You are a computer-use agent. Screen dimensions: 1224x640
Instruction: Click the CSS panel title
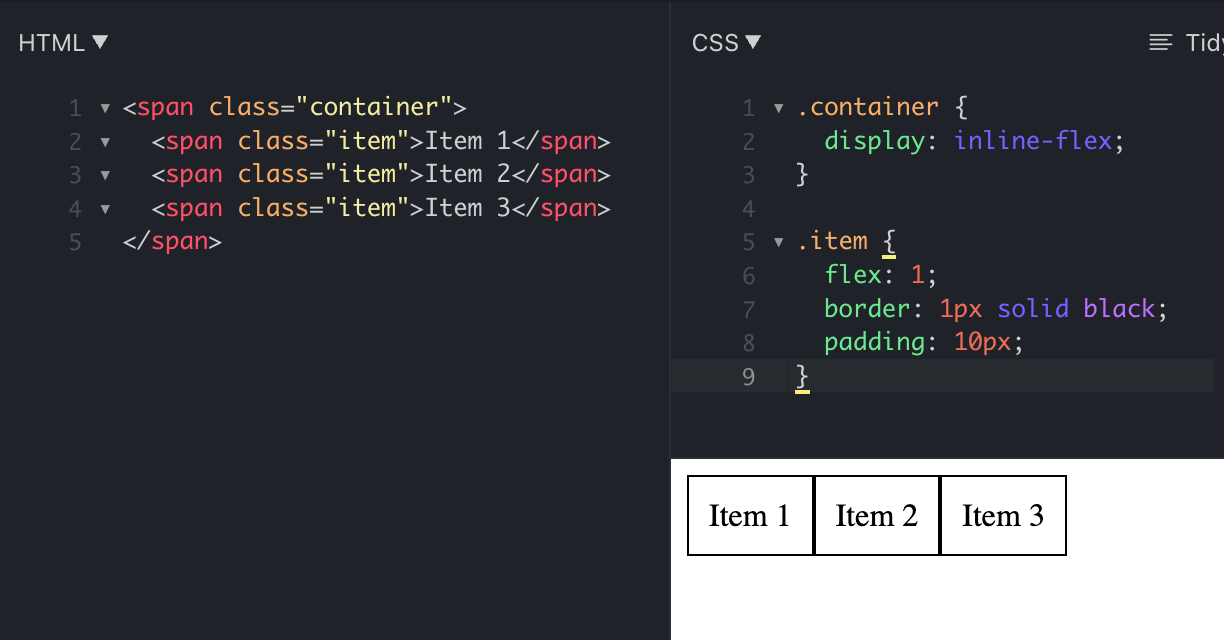click(714, 43)
